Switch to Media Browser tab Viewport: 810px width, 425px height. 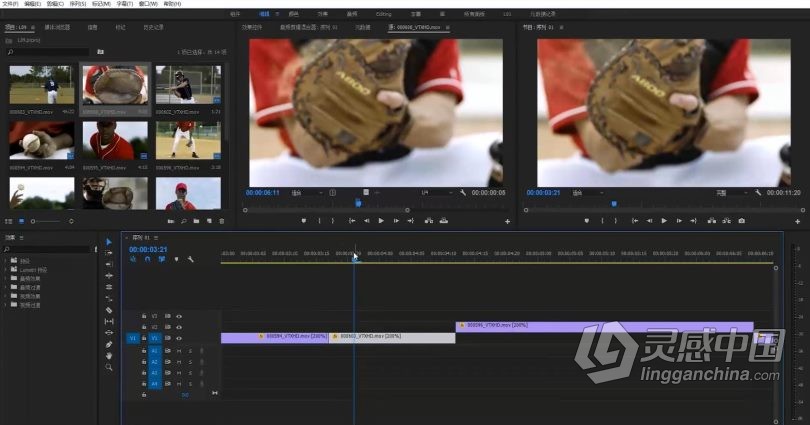[57, 27]
